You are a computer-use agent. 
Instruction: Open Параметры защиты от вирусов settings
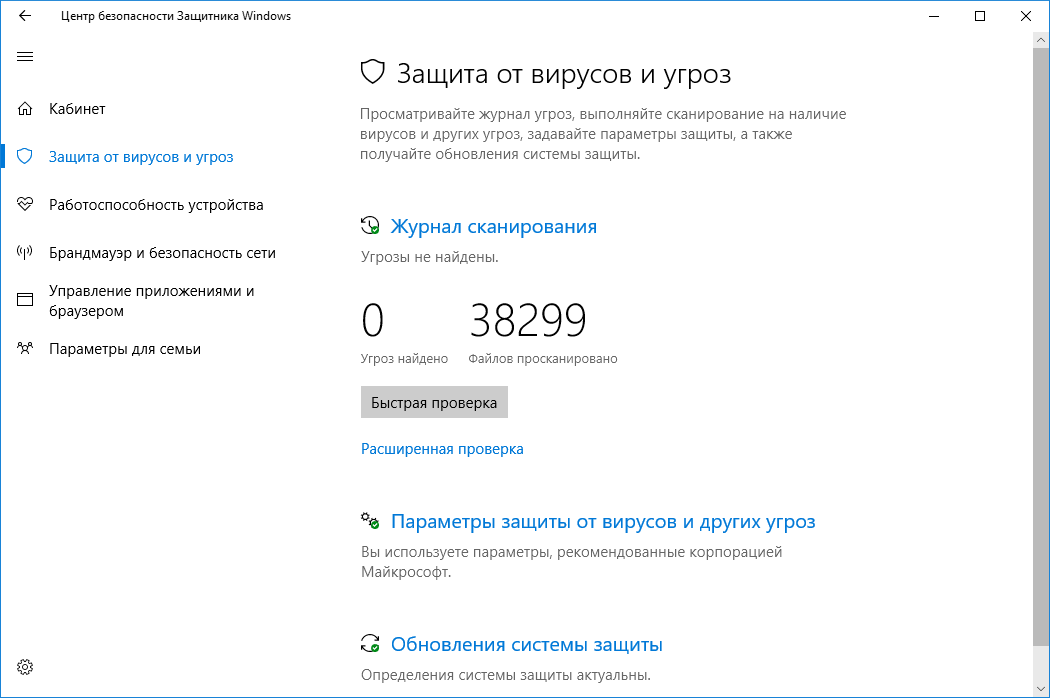tap(603, 521)
